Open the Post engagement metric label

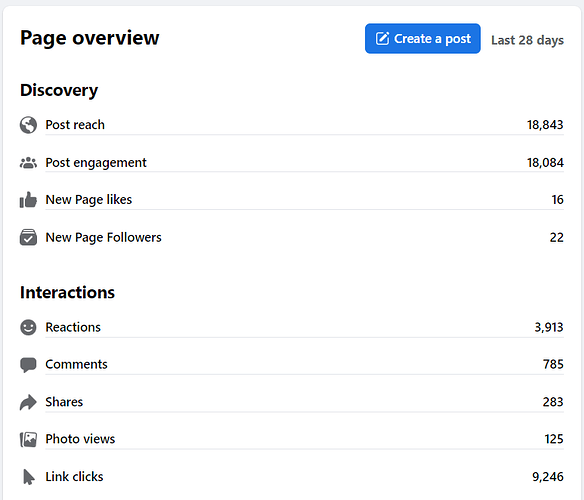[96, 163]
